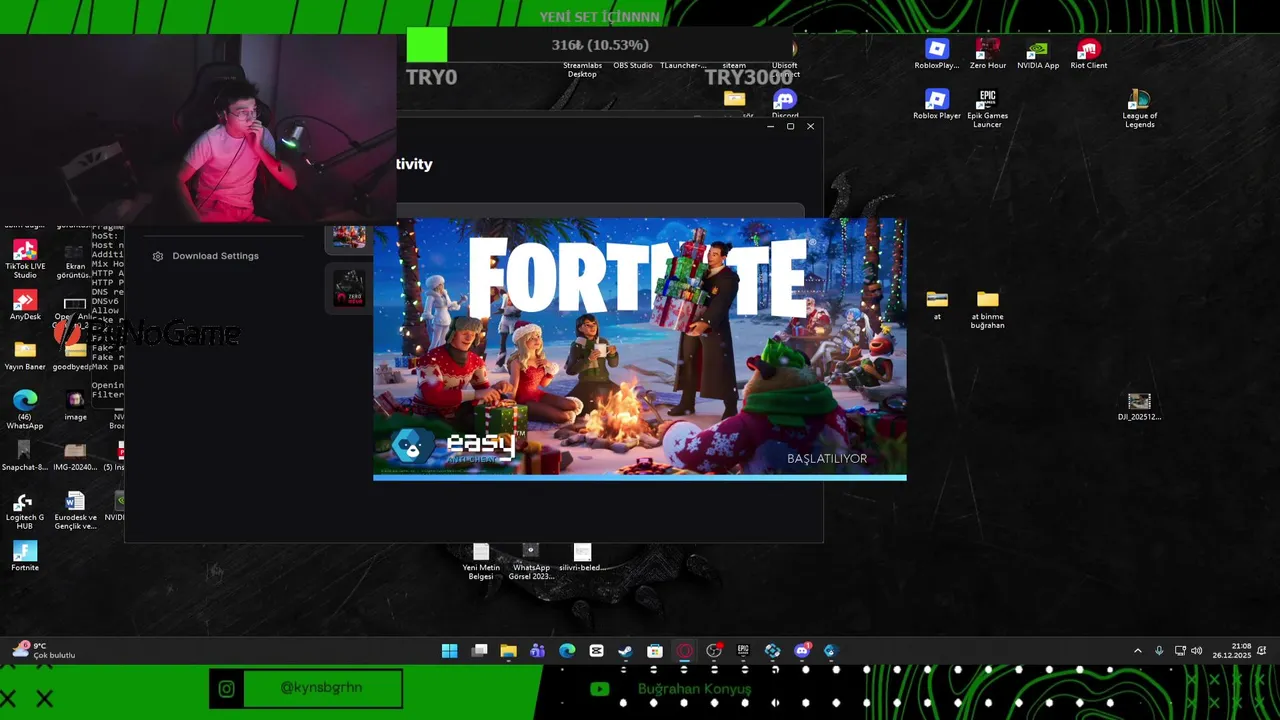Image resolution: width=1280 pixels, height=720 pixels.
Task: Click Download Settings gear icon
Action: pyautogui.click(x=158, y=256)
